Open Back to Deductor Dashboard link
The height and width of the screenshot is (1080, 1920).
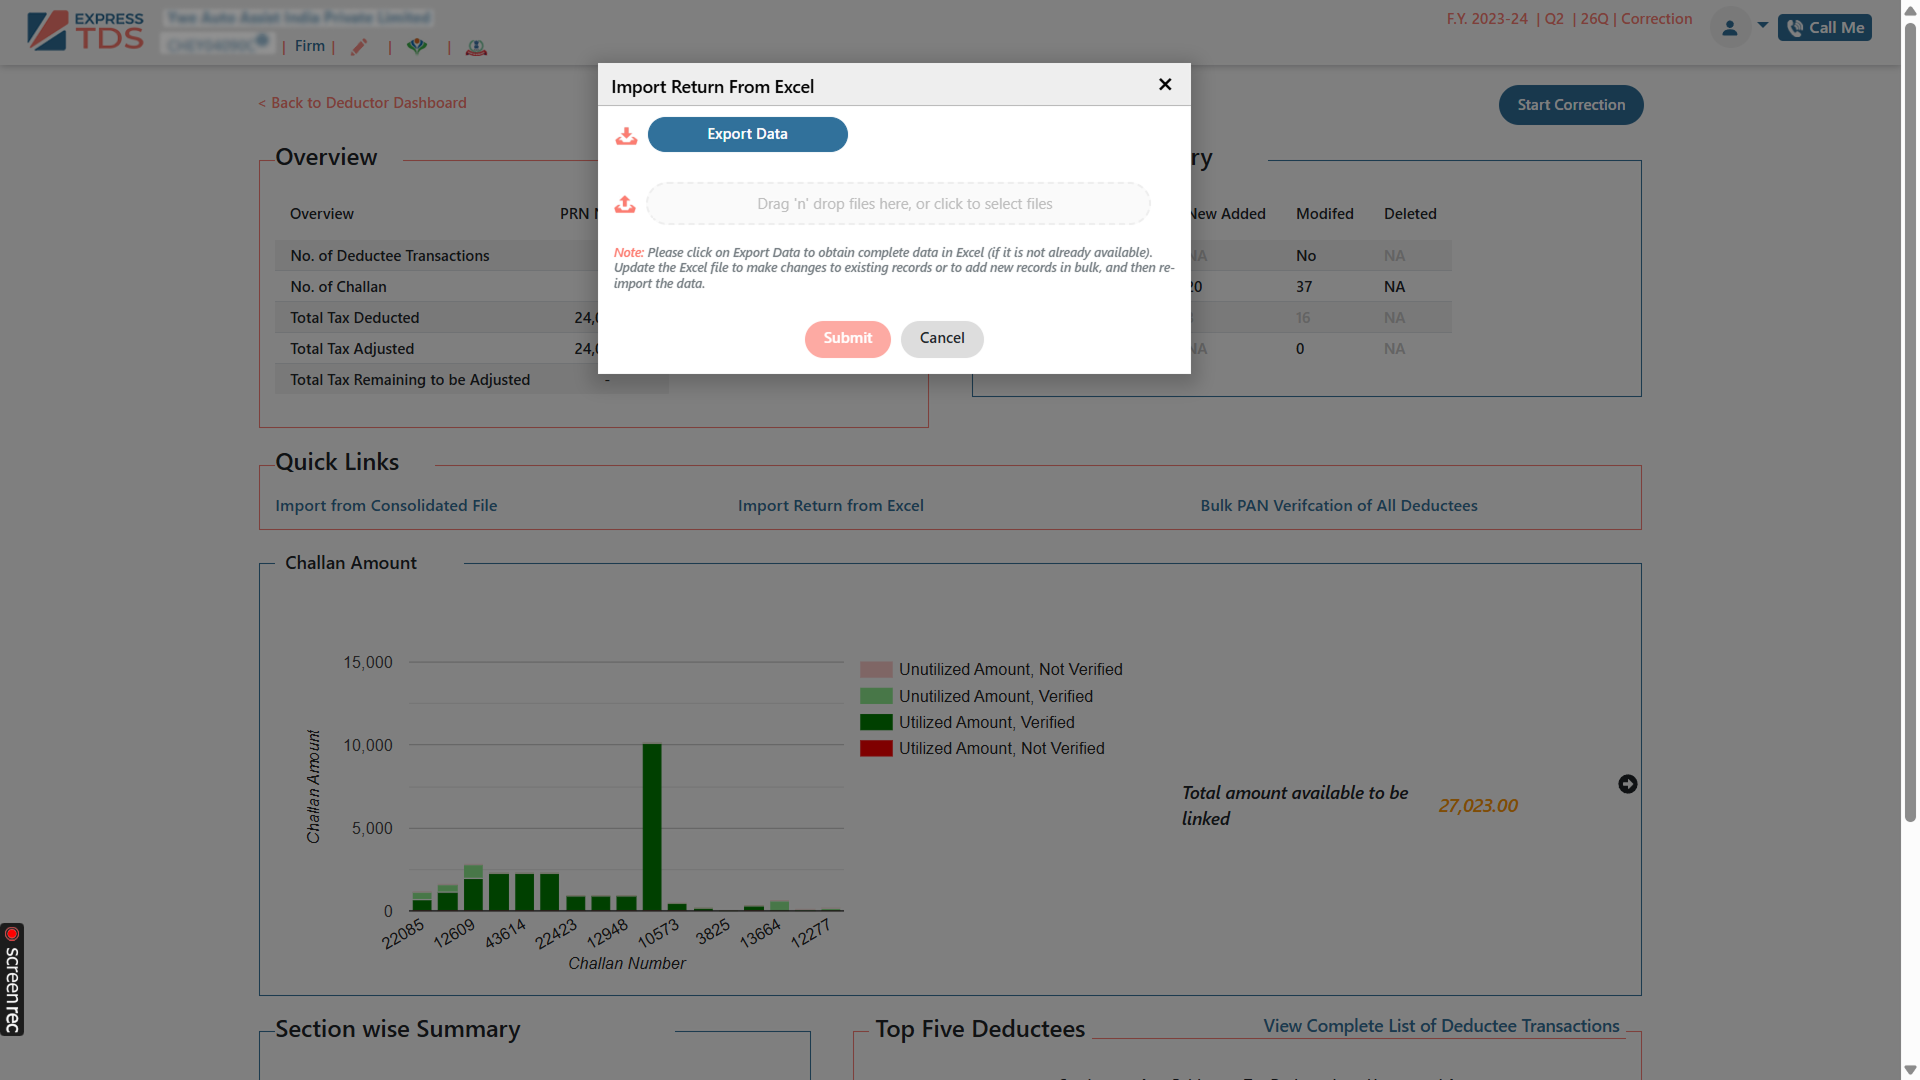tap(362, 102)
